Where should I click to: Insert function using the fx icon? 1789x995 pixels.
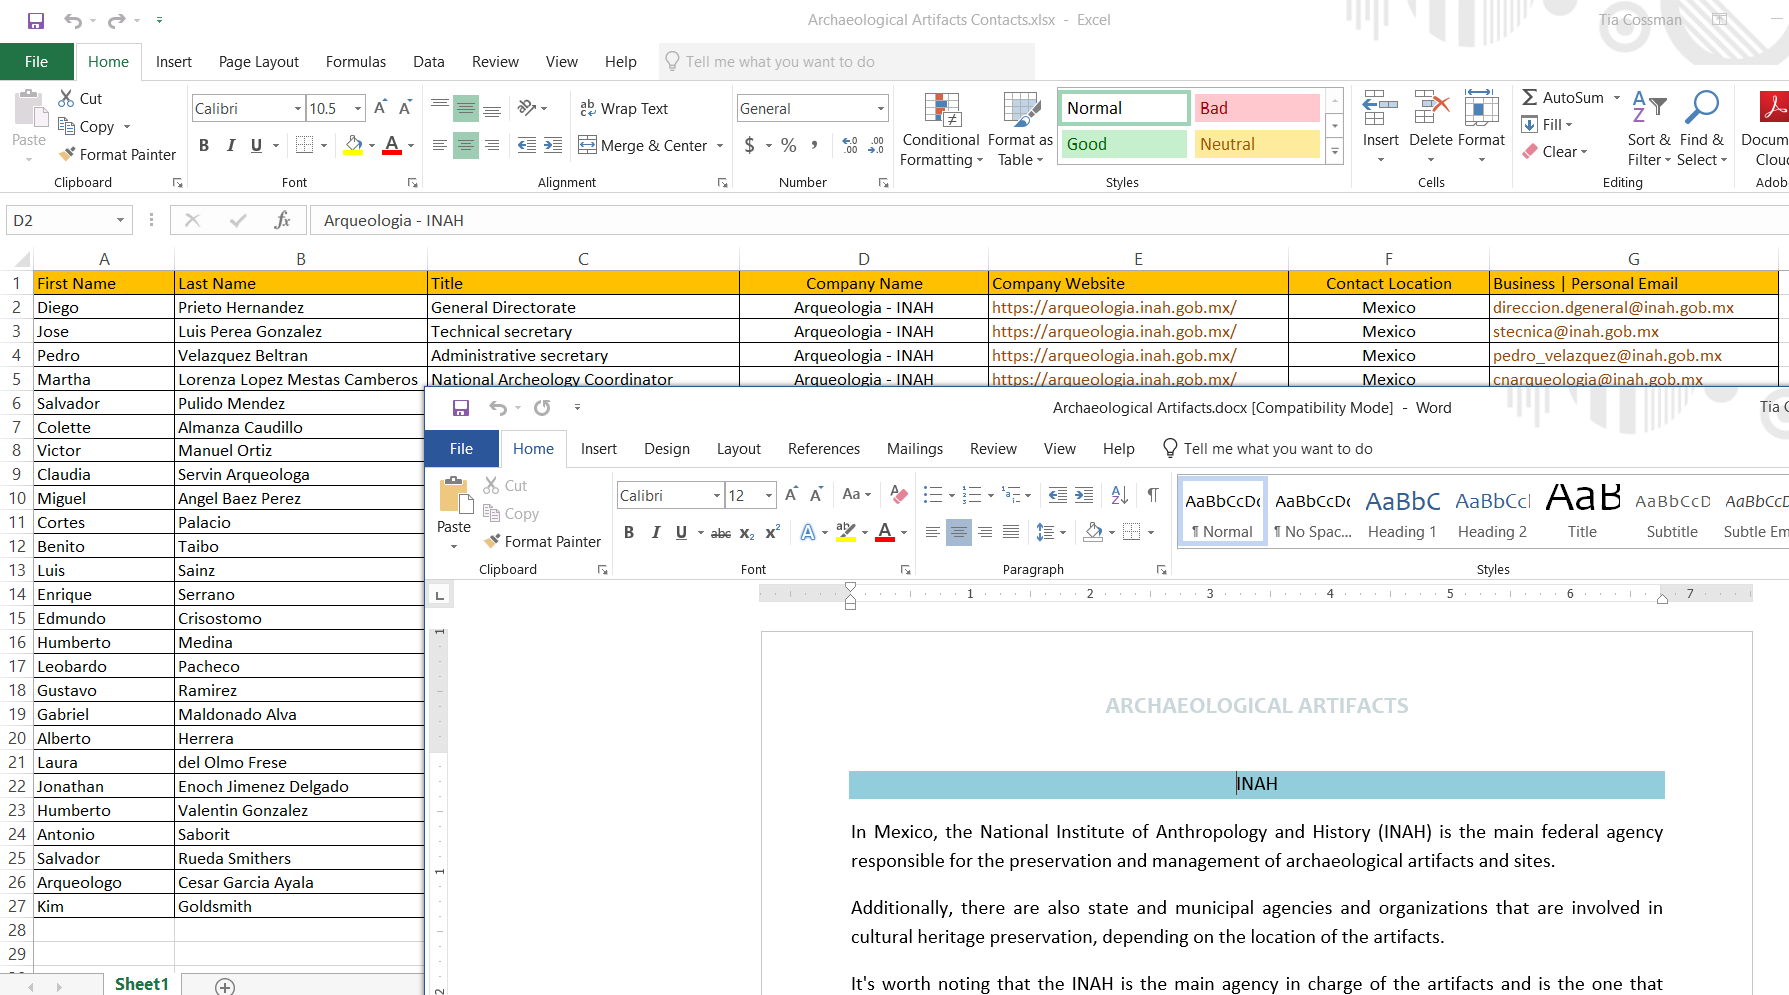pos(282,220)
